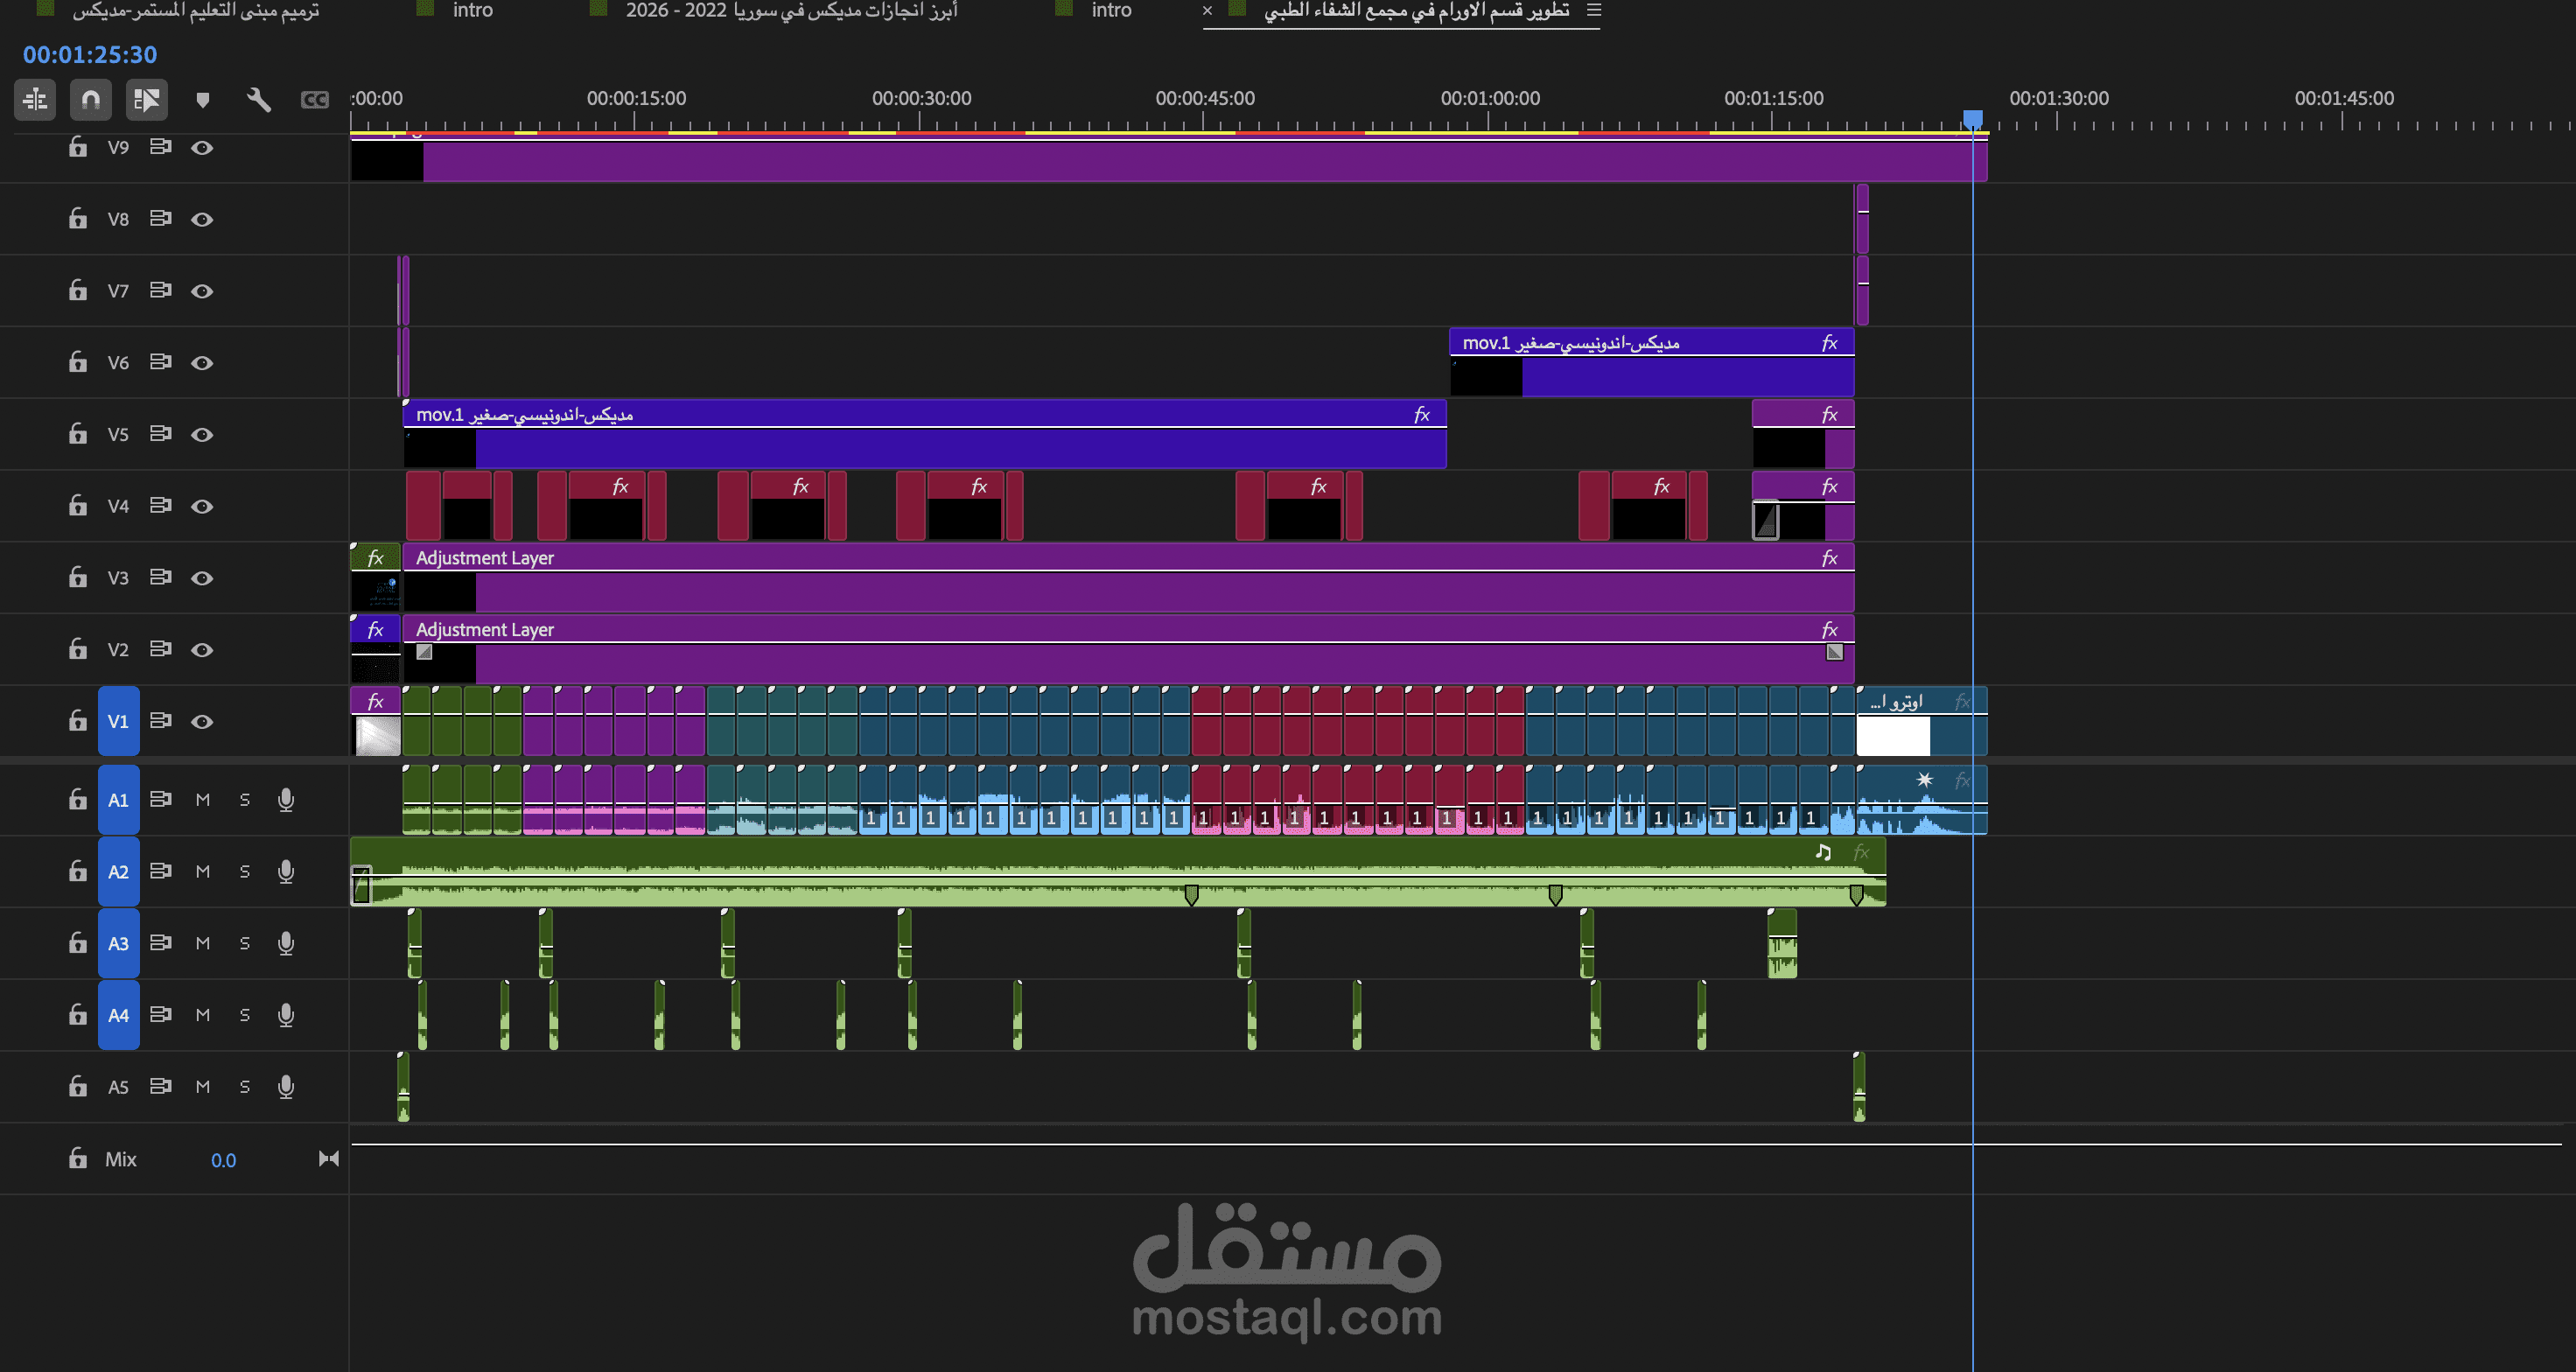Click the fx badge on V3 Adjustment Layer
Viewport: 2576px width, 1372px height.
click(1829, 558)
